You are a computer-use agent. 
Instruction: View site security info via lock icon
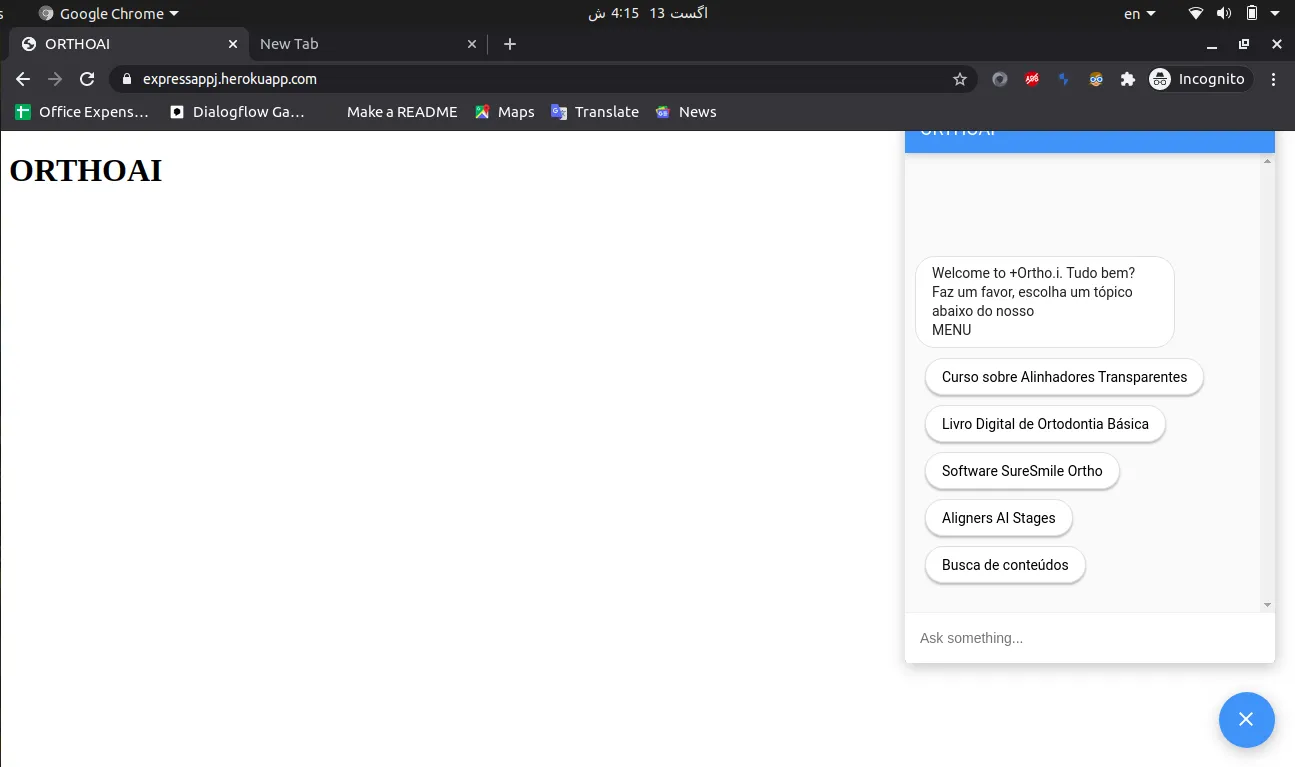coord(126,79)
